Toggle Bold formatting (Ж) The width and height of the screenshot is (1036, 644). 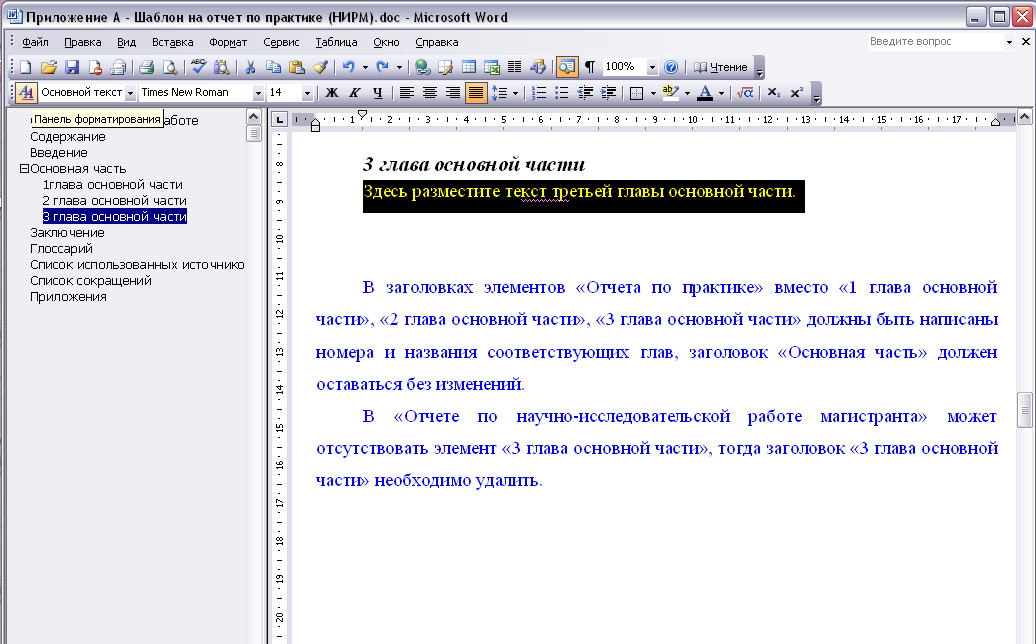point(332,92)
